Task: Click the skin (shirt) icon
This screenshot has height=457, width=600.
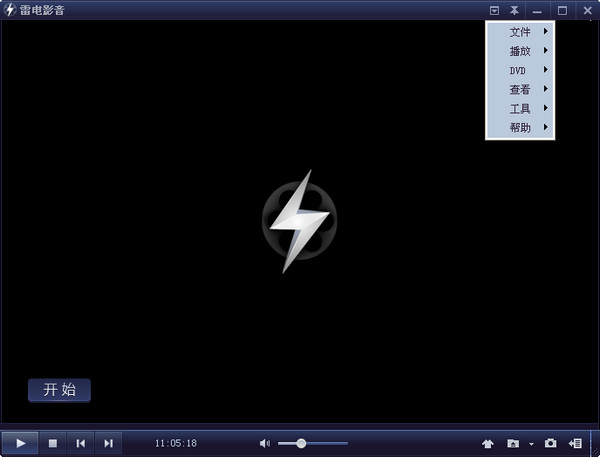Action: [x=488, y=443]
